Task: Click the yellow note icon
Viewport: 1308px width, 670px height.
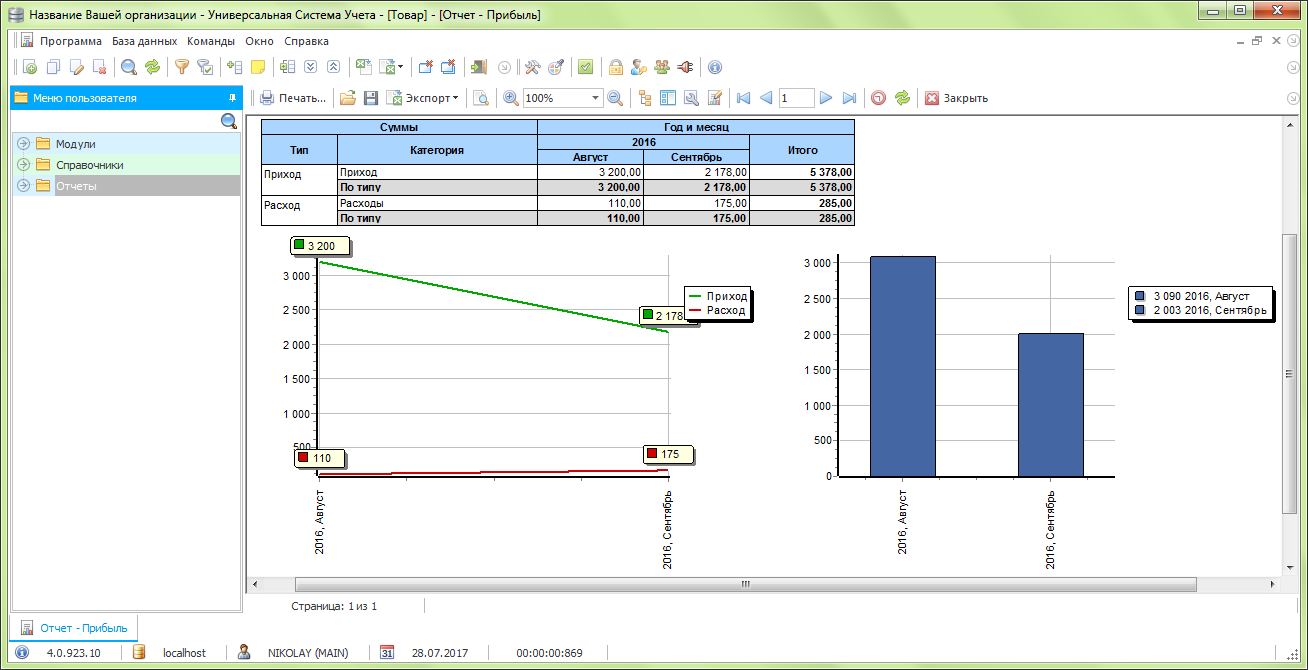Action: pos(257,67)
